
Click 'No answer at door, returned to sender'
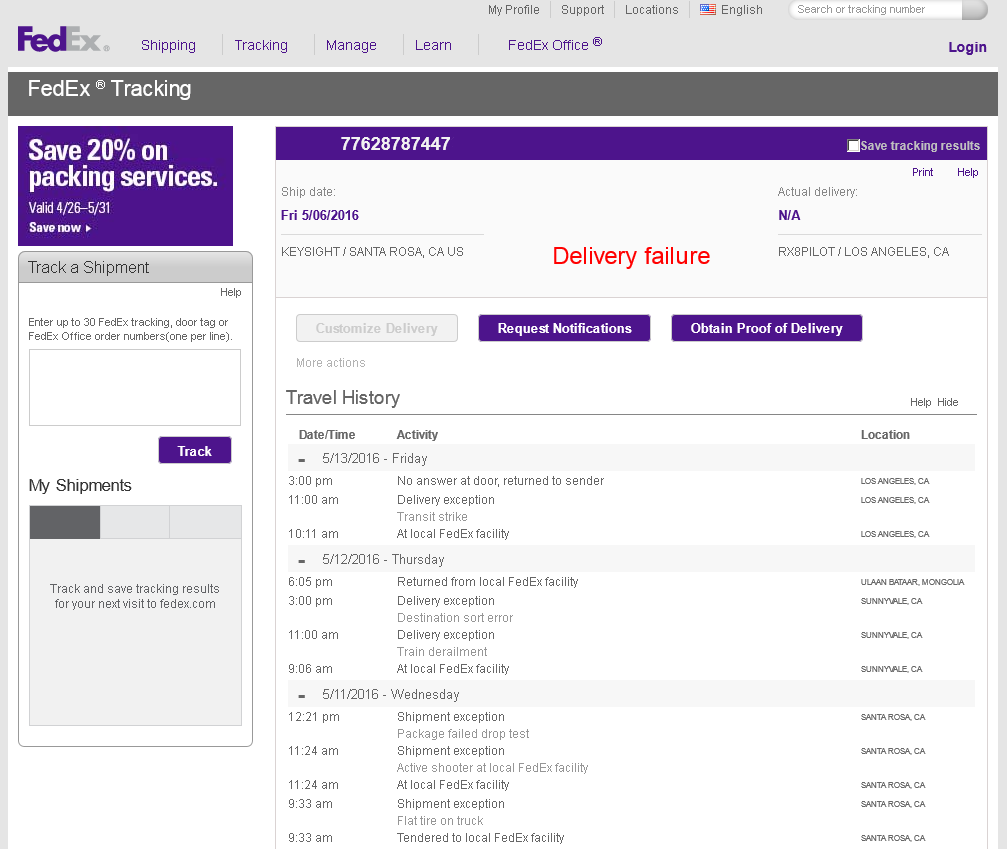tap(500, 481)
